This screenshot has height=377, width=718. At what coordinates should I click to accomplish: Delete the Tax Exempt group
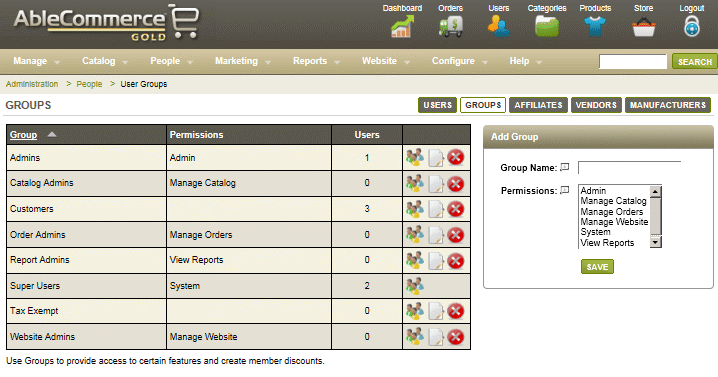[456, 311]
